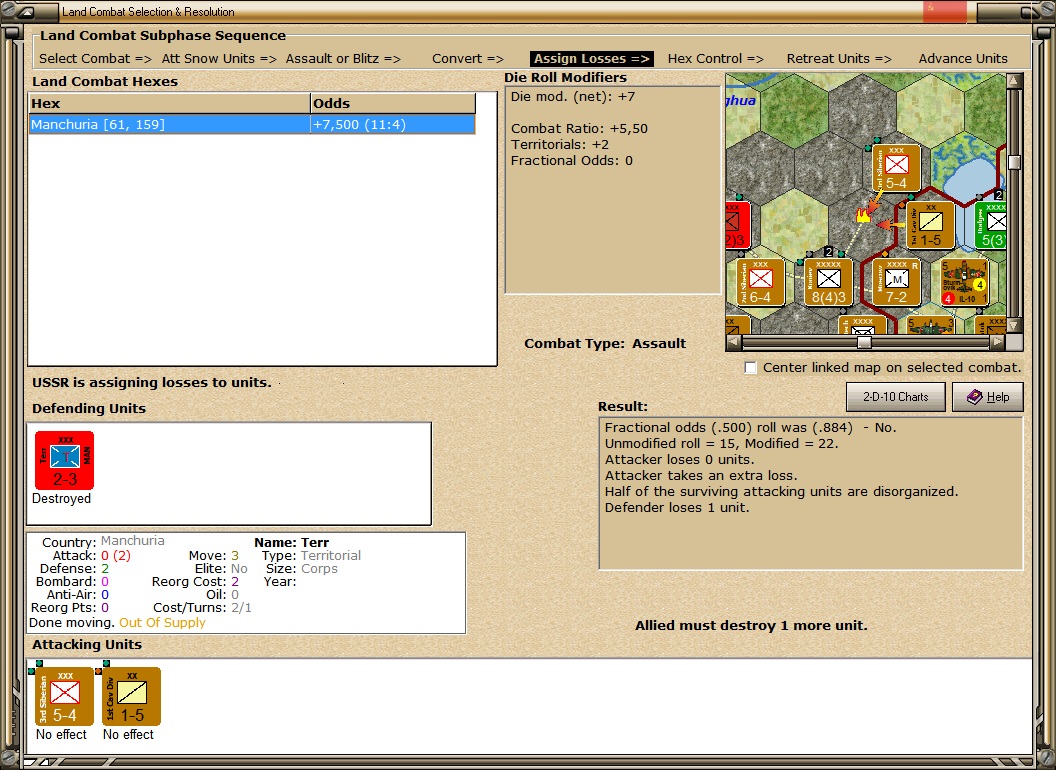Click the 5-4 Siberian corps on the map
This screenshot has height=770, width=1056.
tap(896, 168)
